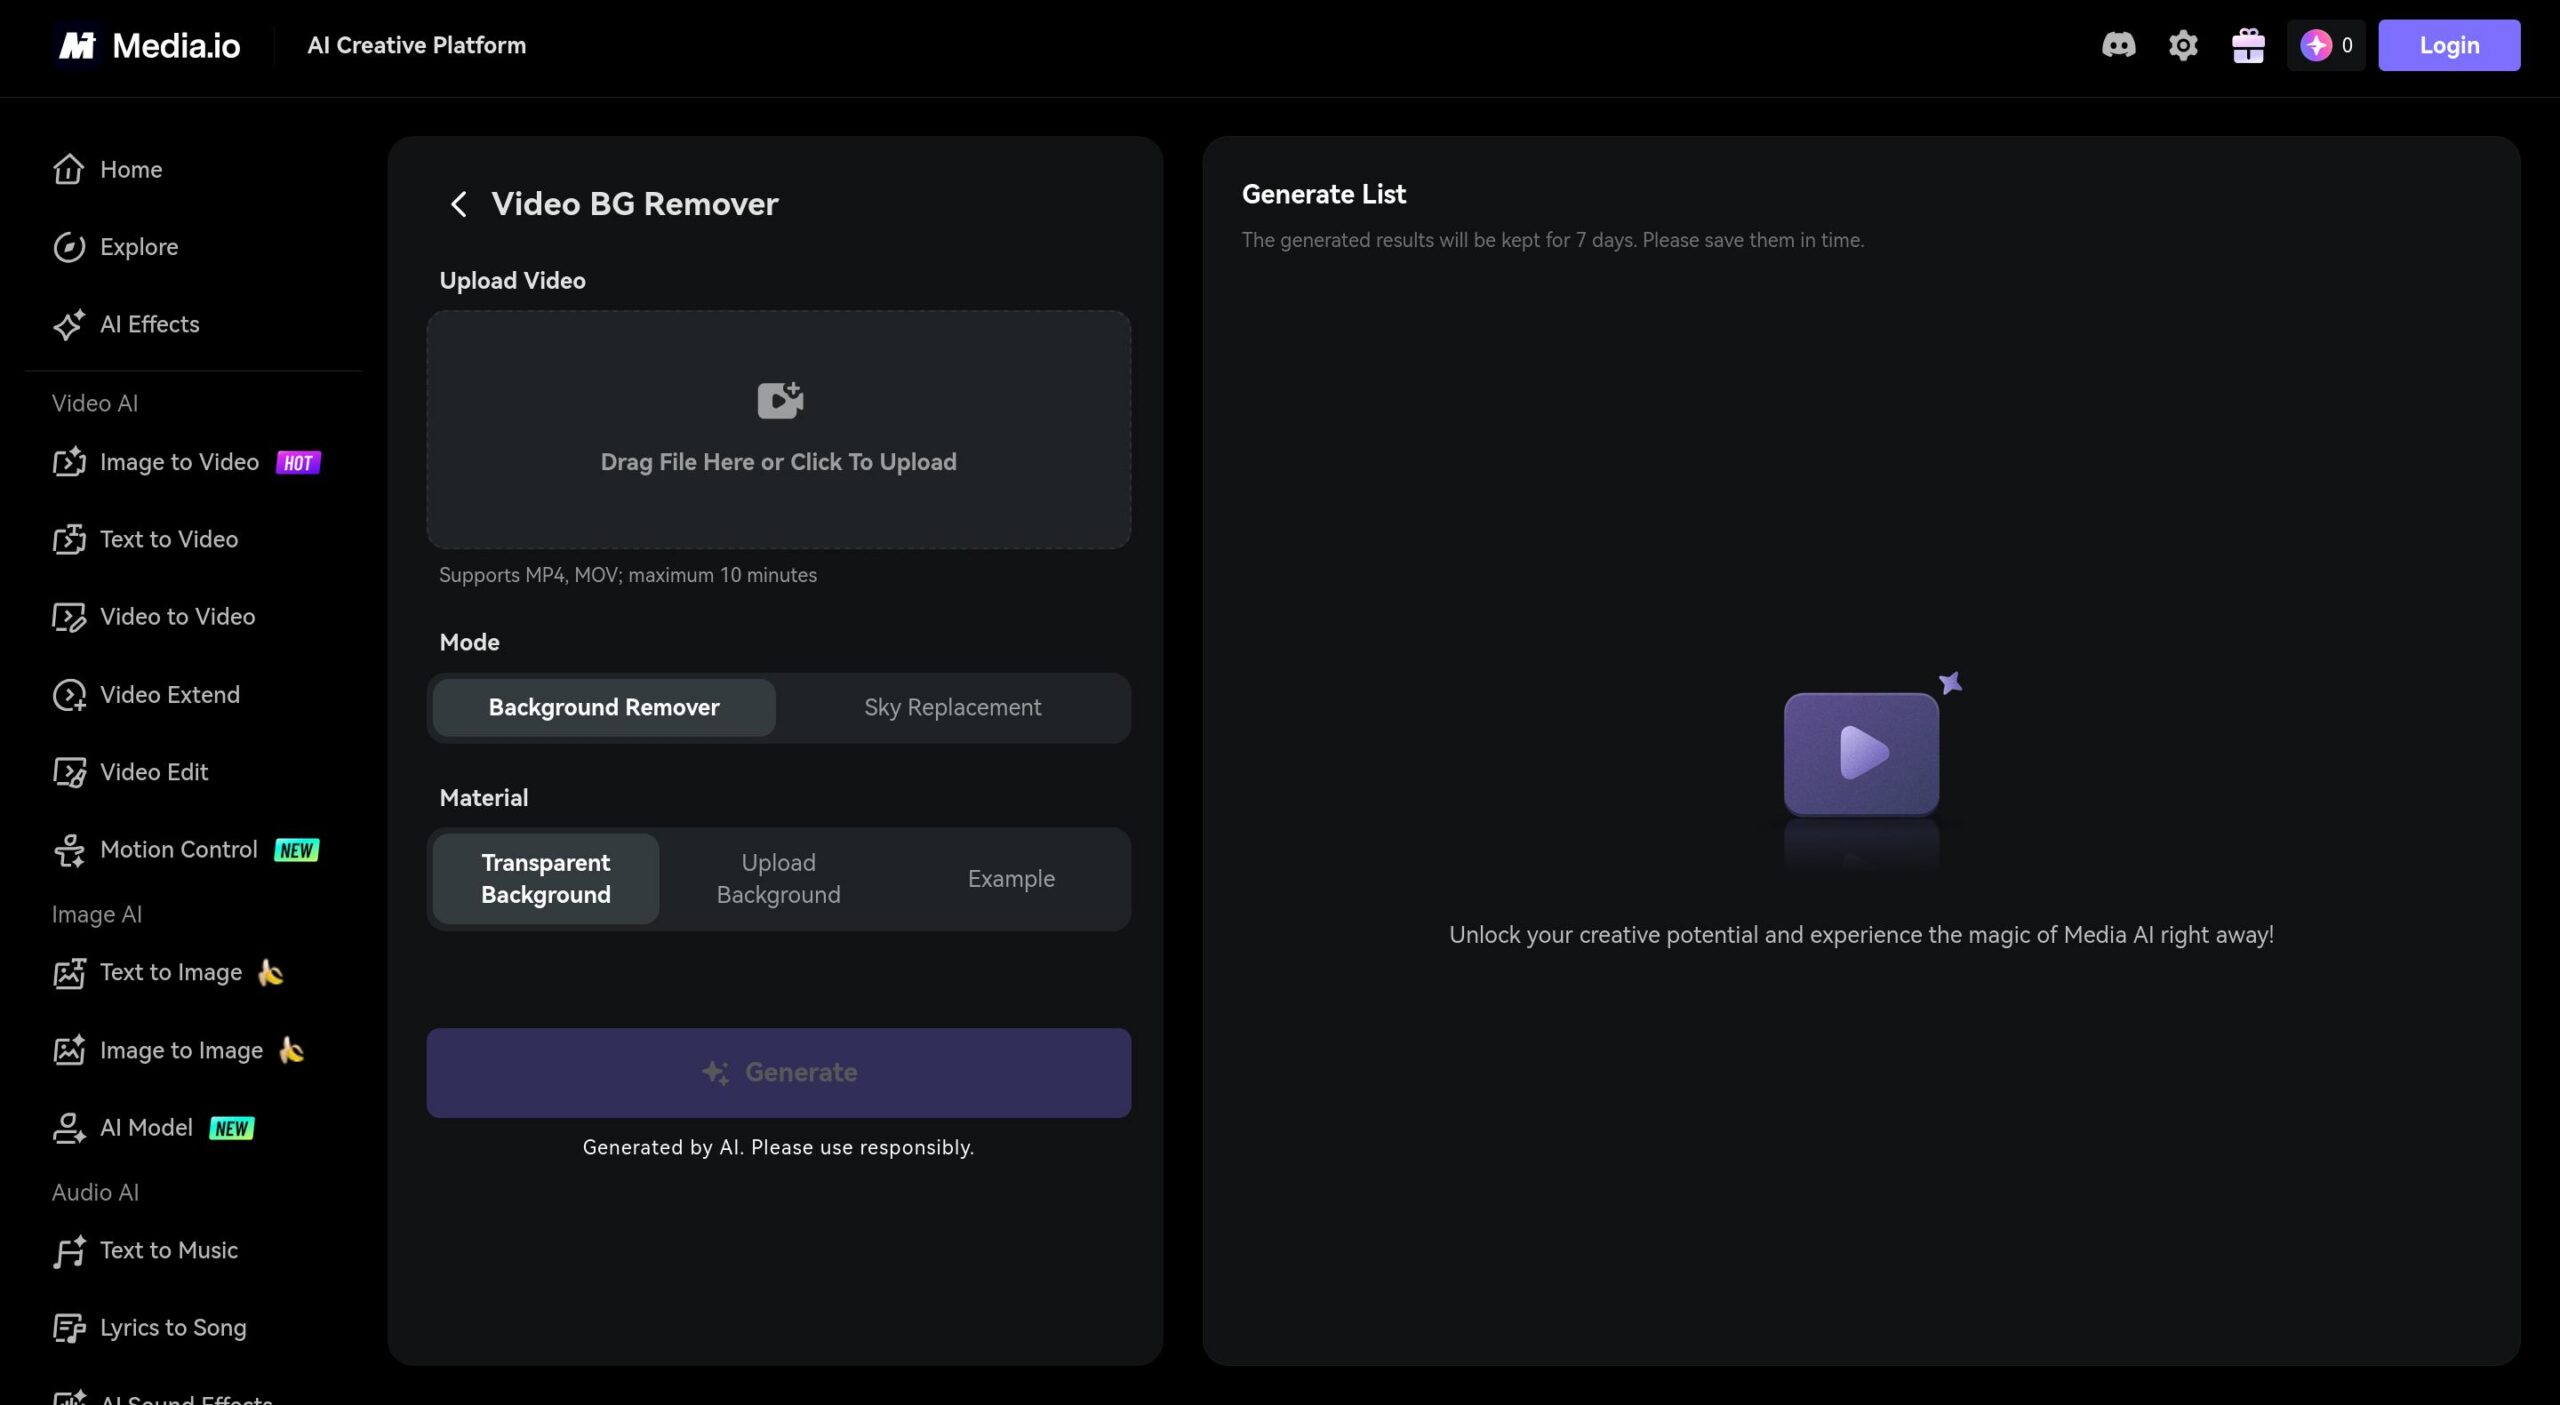This screenshot has height=1405, width=2560.
Task: Open Image to Video tool
Action: click(x=179, y=462)
